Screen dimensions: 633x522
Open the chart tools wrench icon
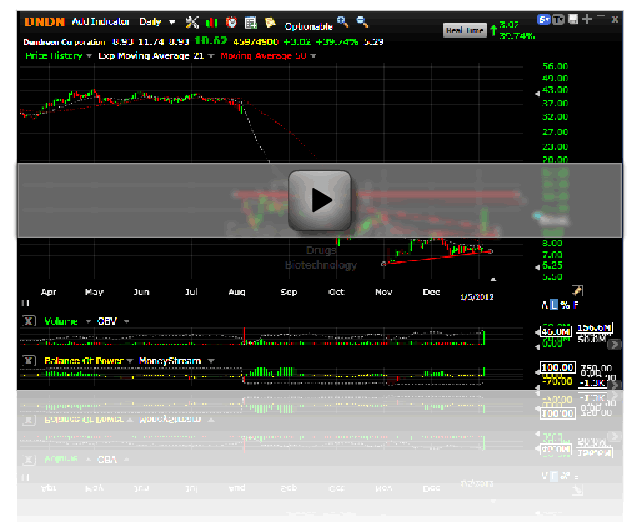pos(192,22)
